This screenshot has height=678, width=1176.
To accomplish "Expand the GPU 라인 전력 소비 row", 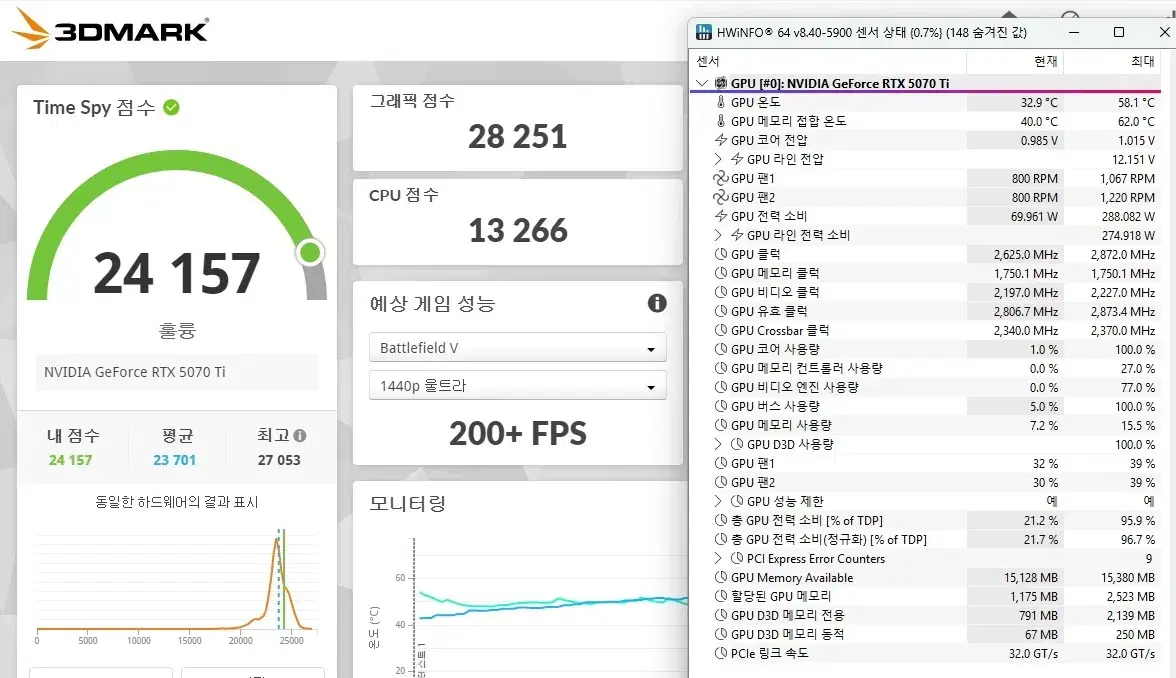I will (x=718, y=236).
